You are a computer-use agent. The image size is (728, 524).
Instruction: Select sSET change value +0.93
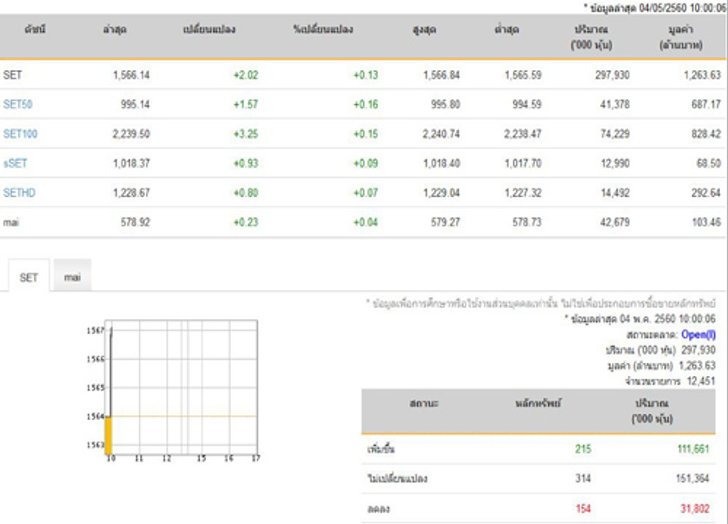(246, 163)
